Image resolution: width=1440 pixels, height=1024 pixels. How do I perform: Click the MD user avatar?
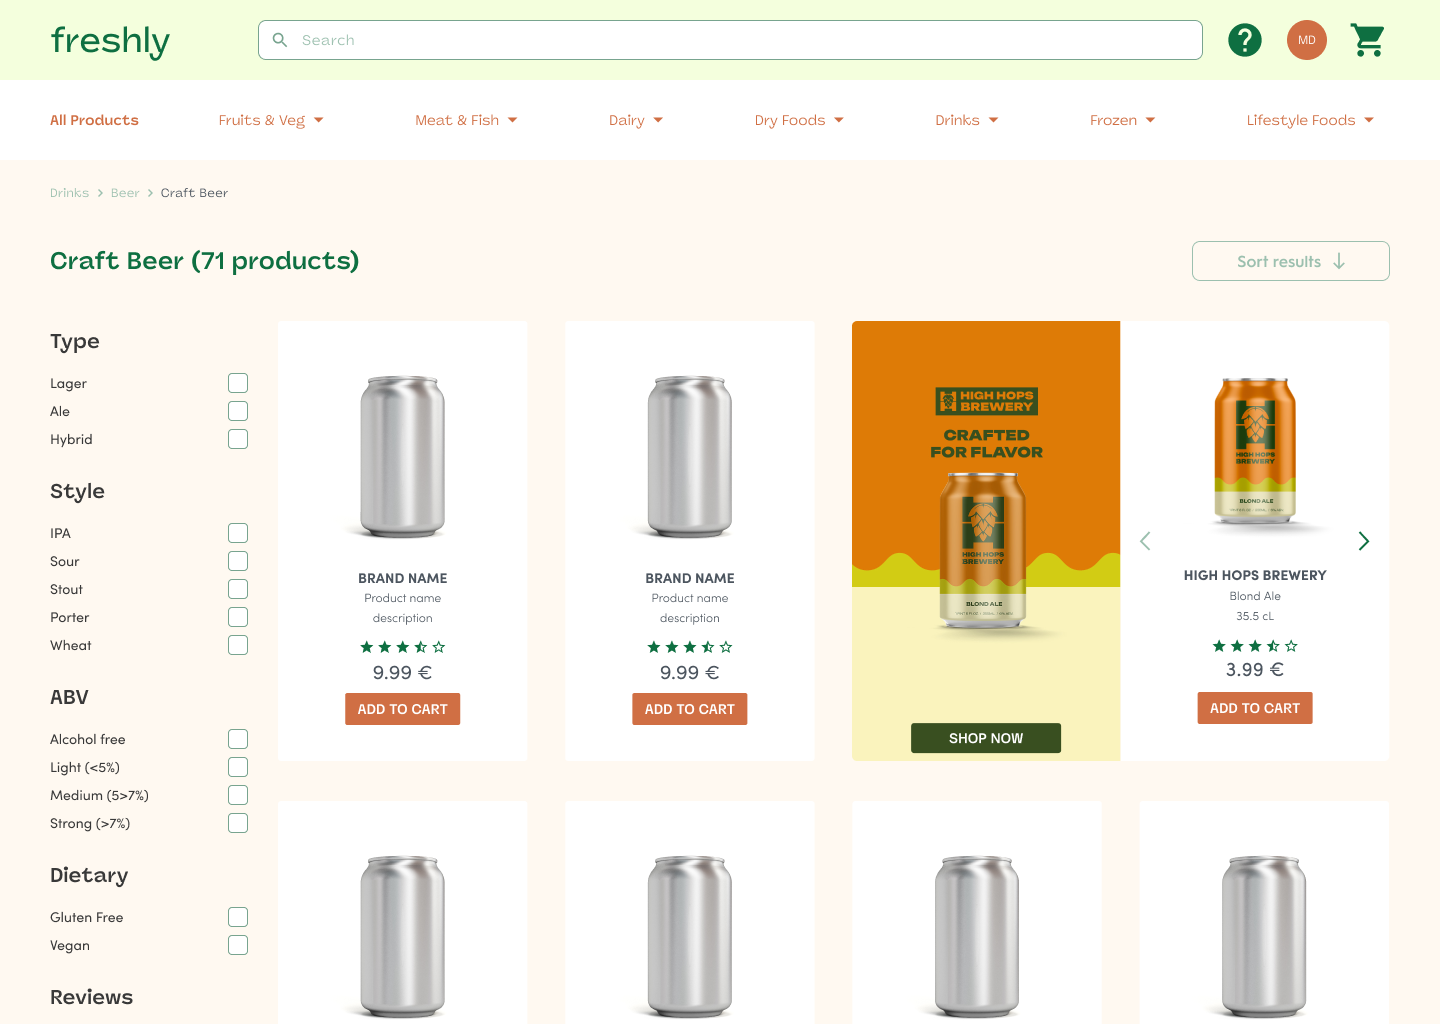pos(1307,40)
